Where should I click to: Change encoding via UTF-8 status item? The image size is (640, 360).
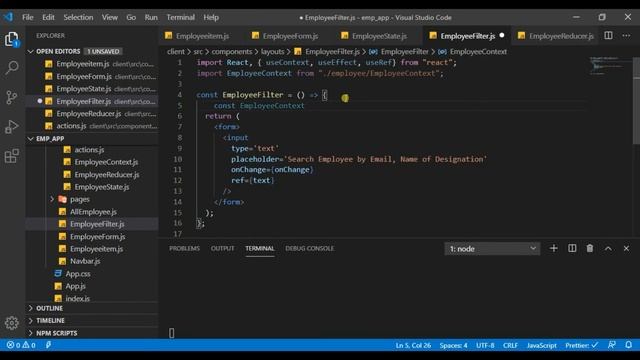485,345
